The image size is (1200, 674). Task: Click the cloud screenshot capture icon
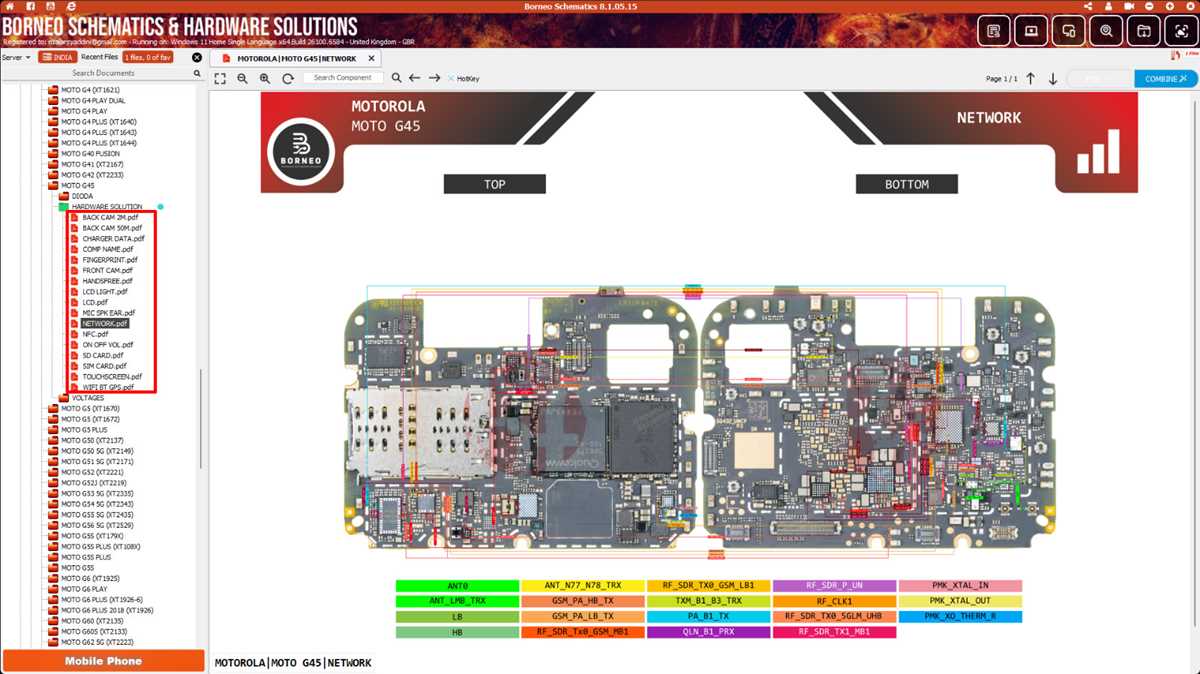[1181, 31]
